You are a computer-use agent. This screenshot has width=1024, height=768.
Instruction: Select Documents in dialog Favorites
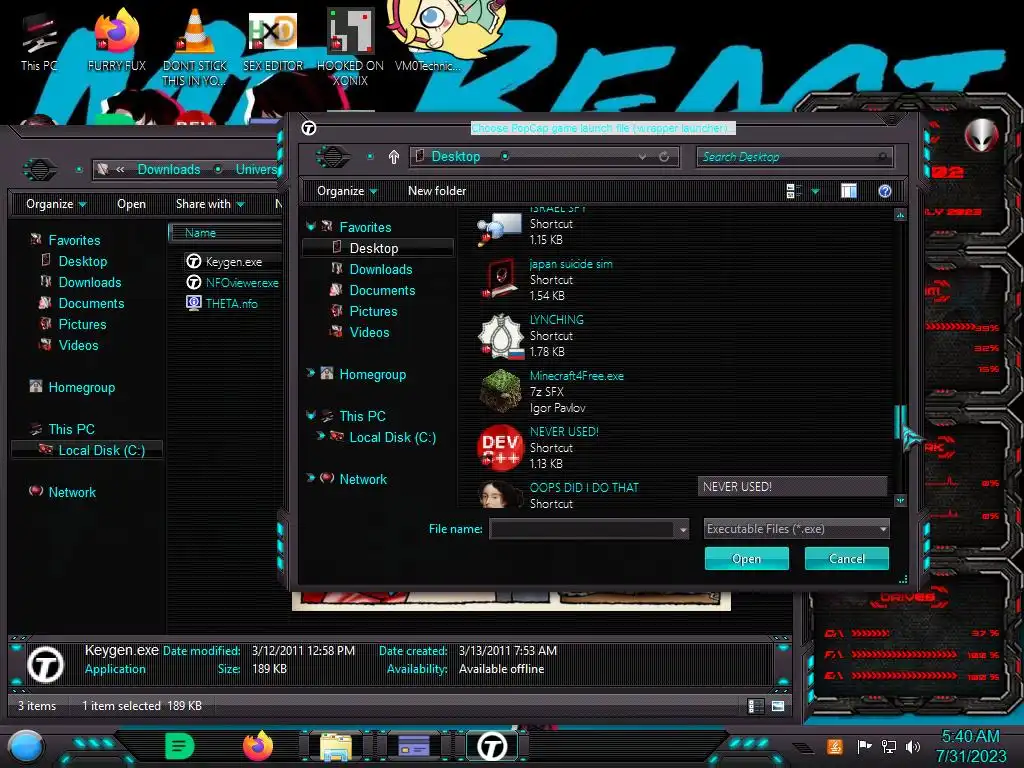[382, 290]
